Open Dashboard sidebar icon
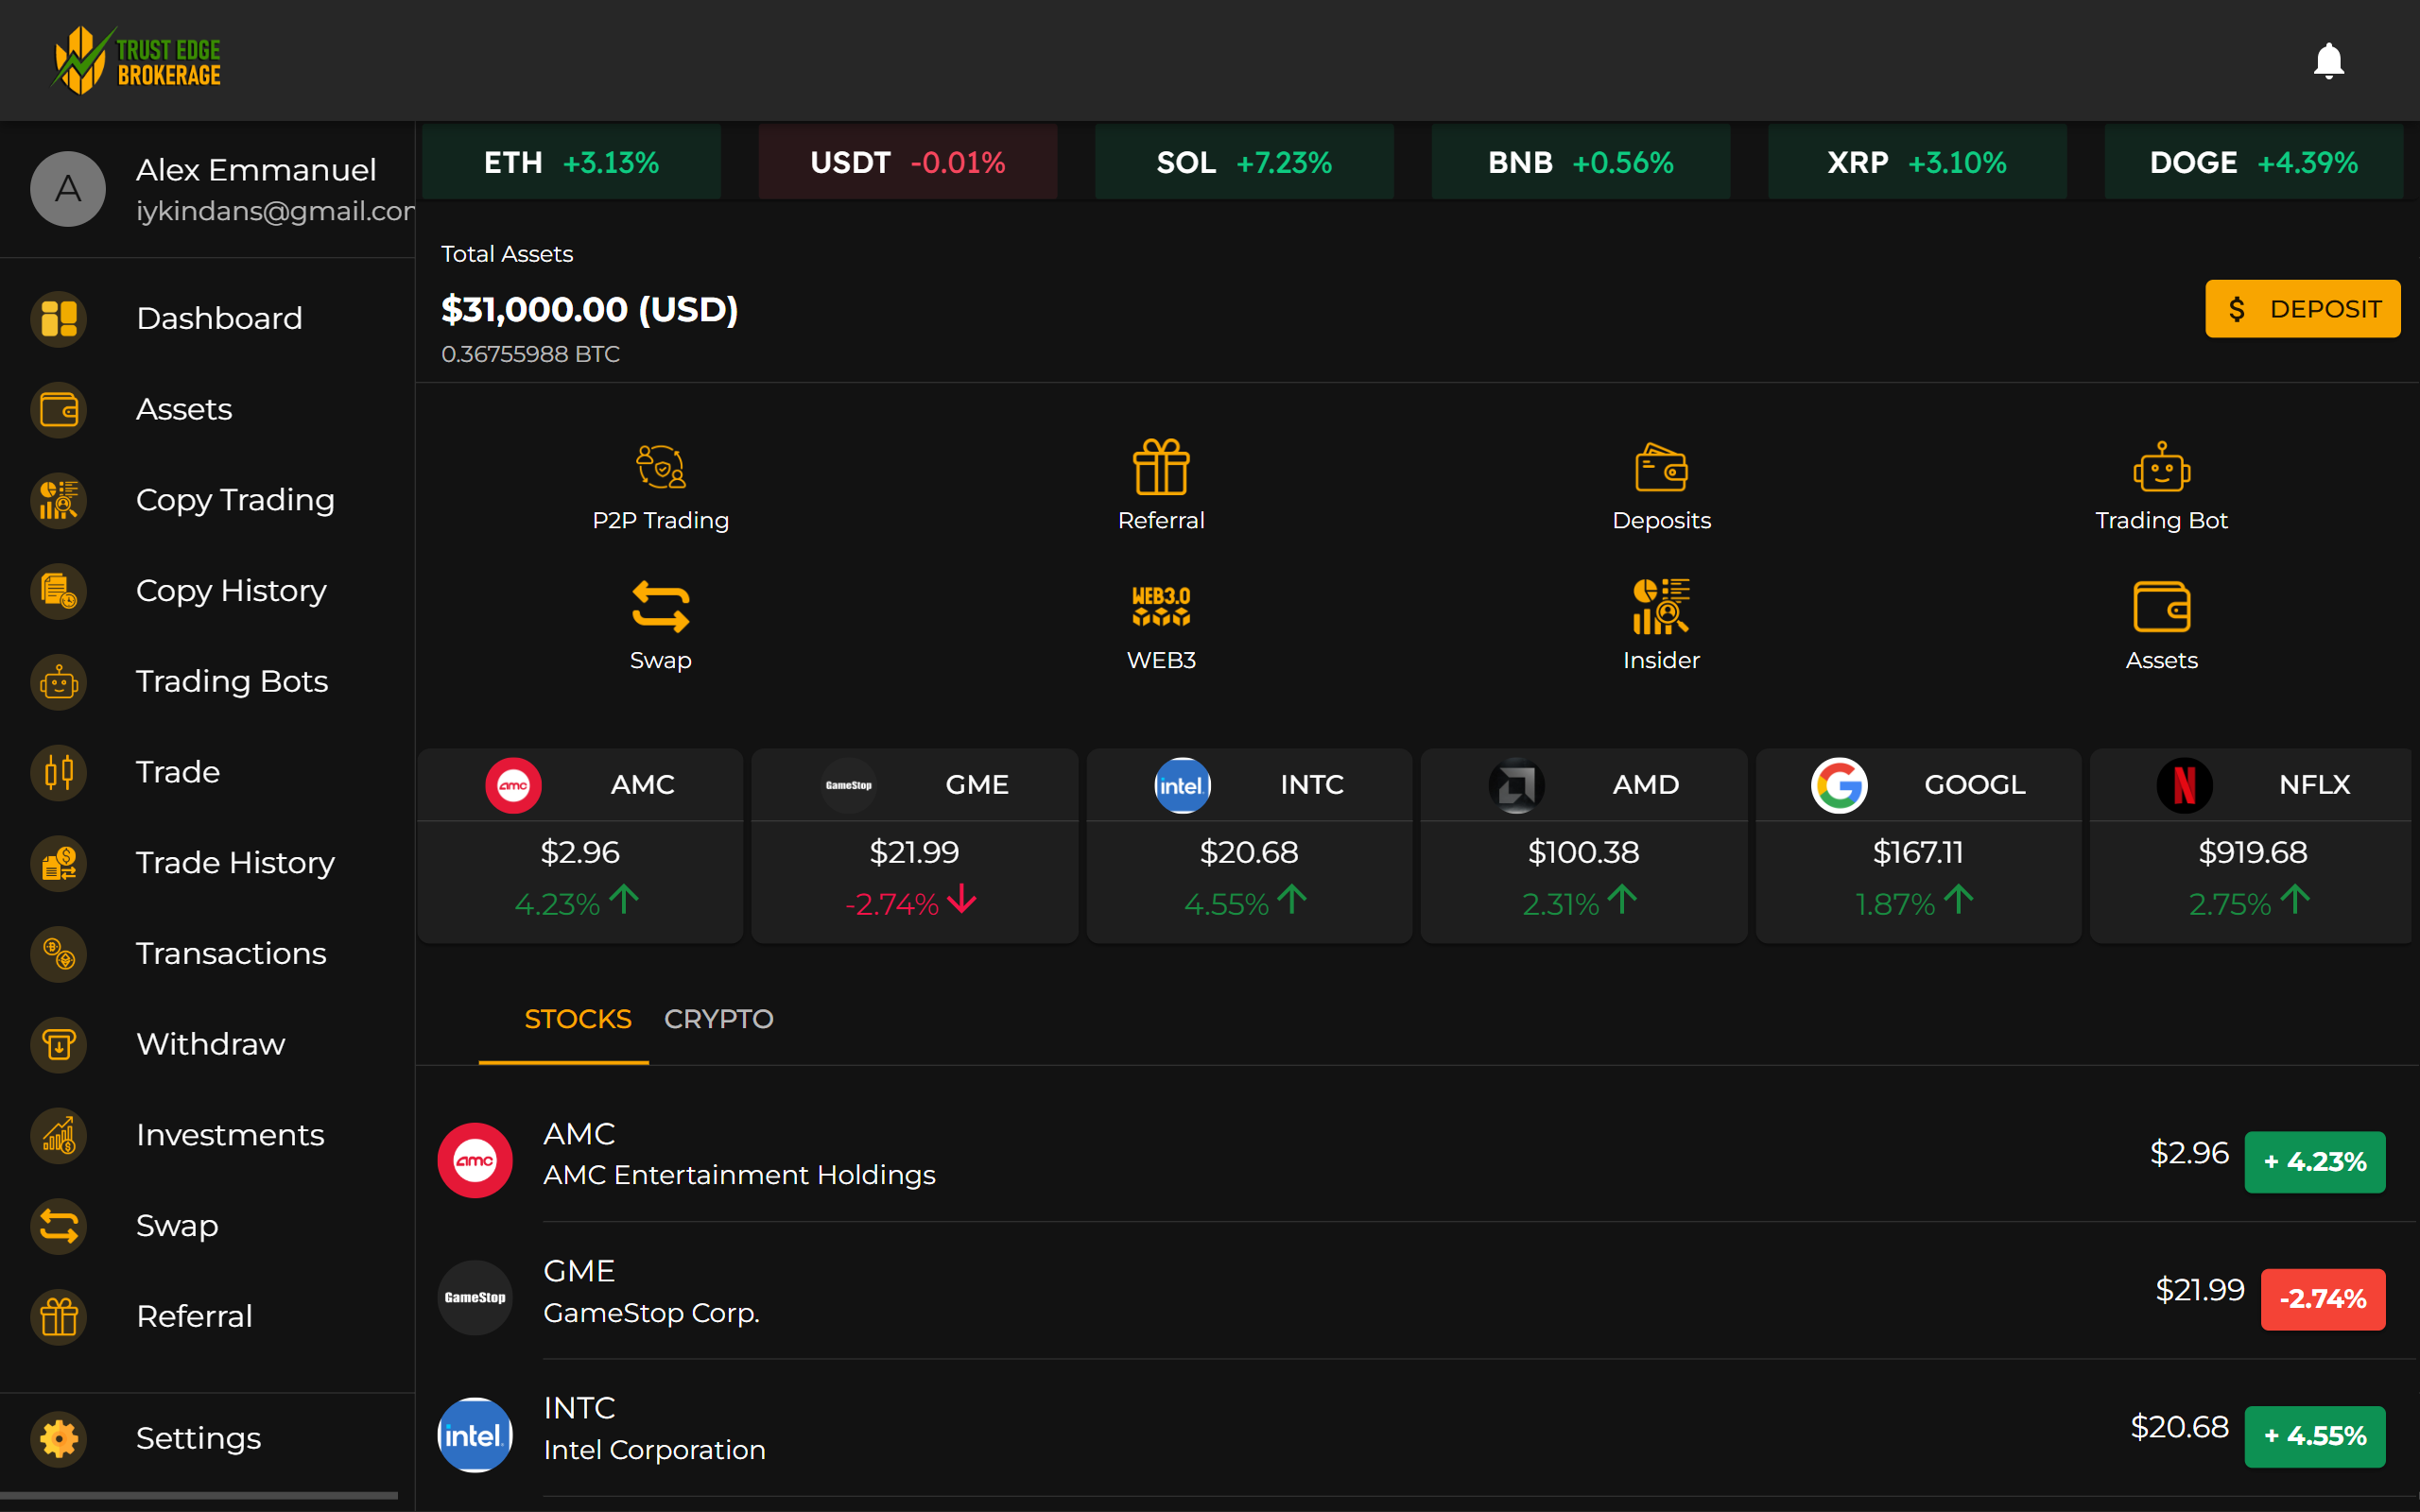 (59, 319)
